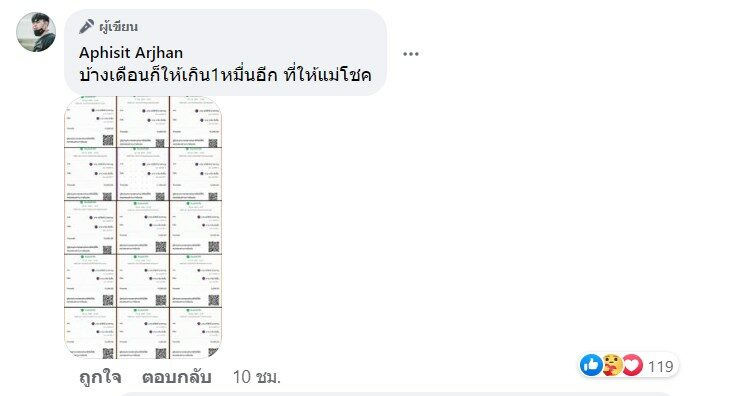Click the comment text about แม่โชค
This screenshot has width=730, height=396.
tap(225, 74)
